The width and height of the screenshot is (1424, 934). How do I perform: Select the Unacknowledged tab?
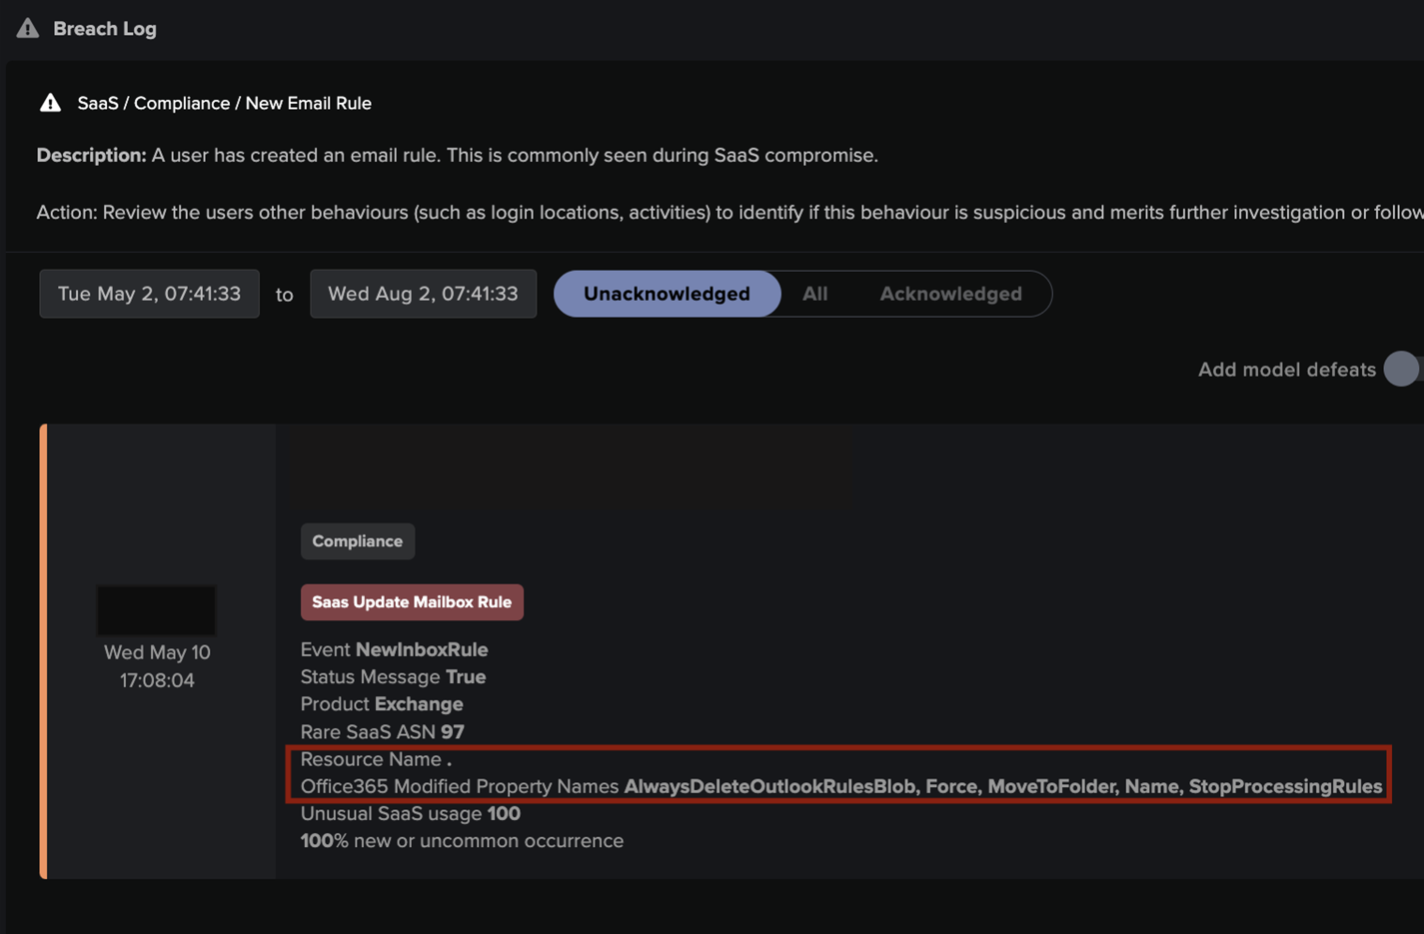(x=667, y=293)
